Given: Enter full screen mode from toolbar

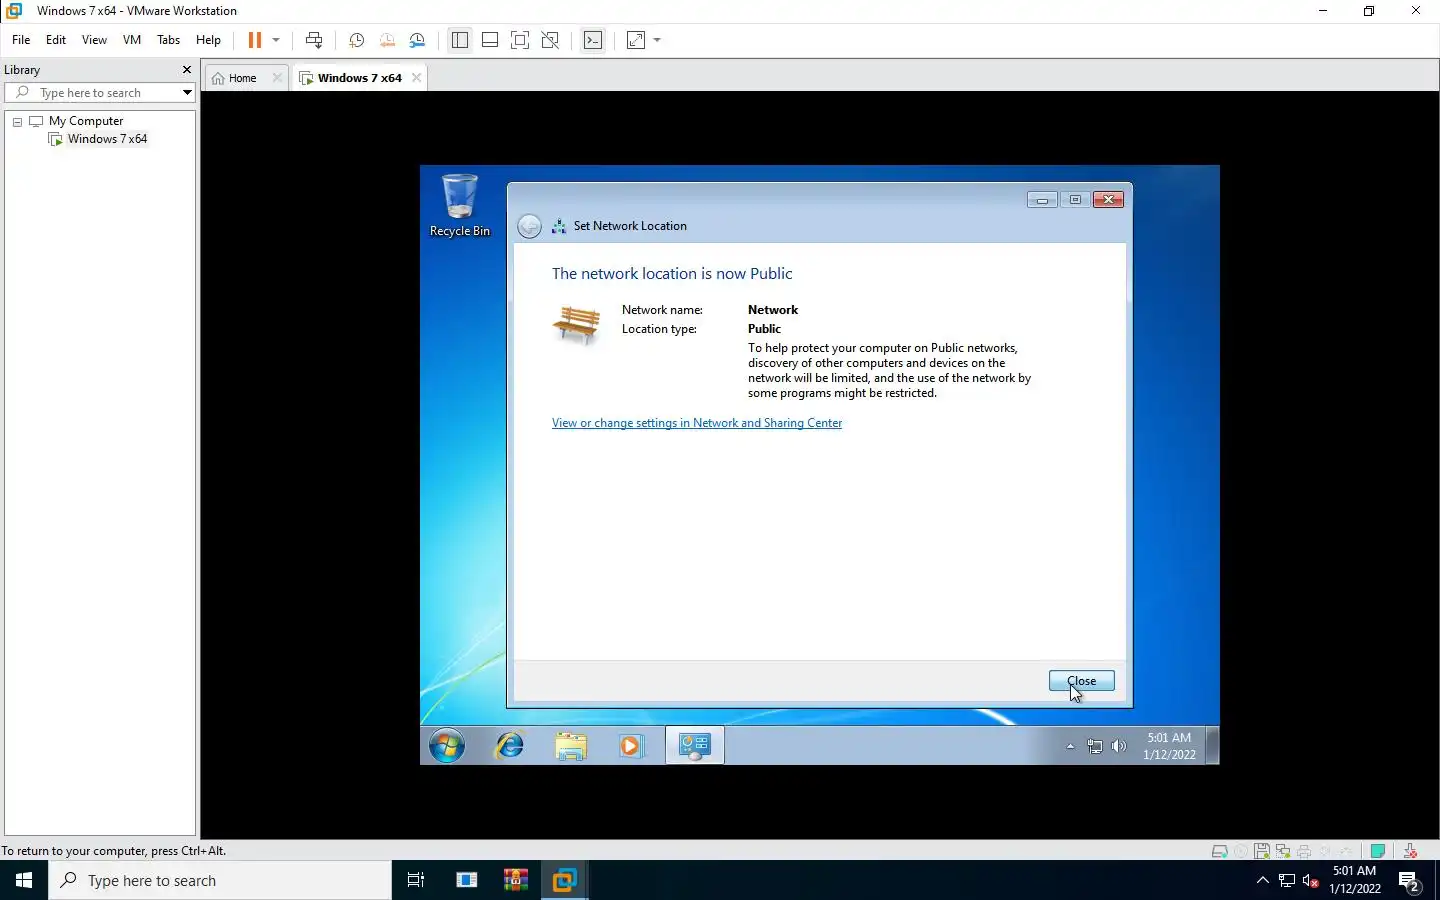Looking at the screenshot, I should (x=520, y=40).
